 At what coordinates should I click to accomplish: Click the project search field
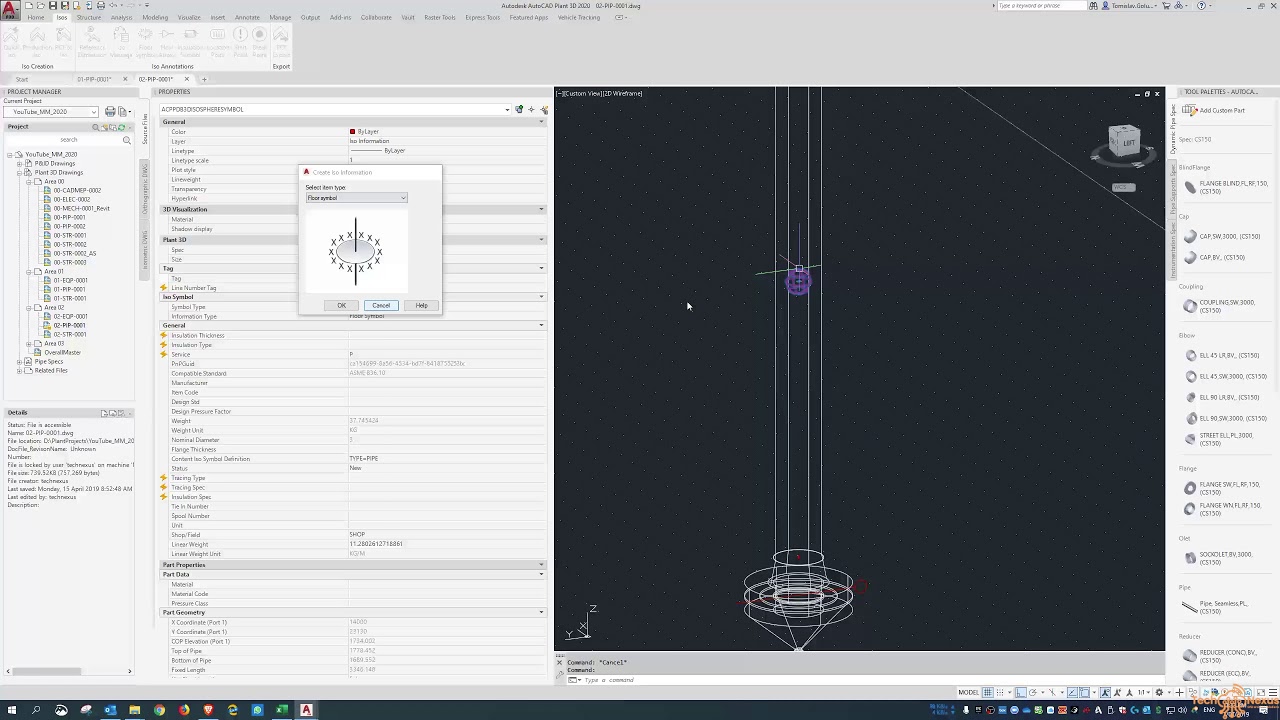(68, 139)
